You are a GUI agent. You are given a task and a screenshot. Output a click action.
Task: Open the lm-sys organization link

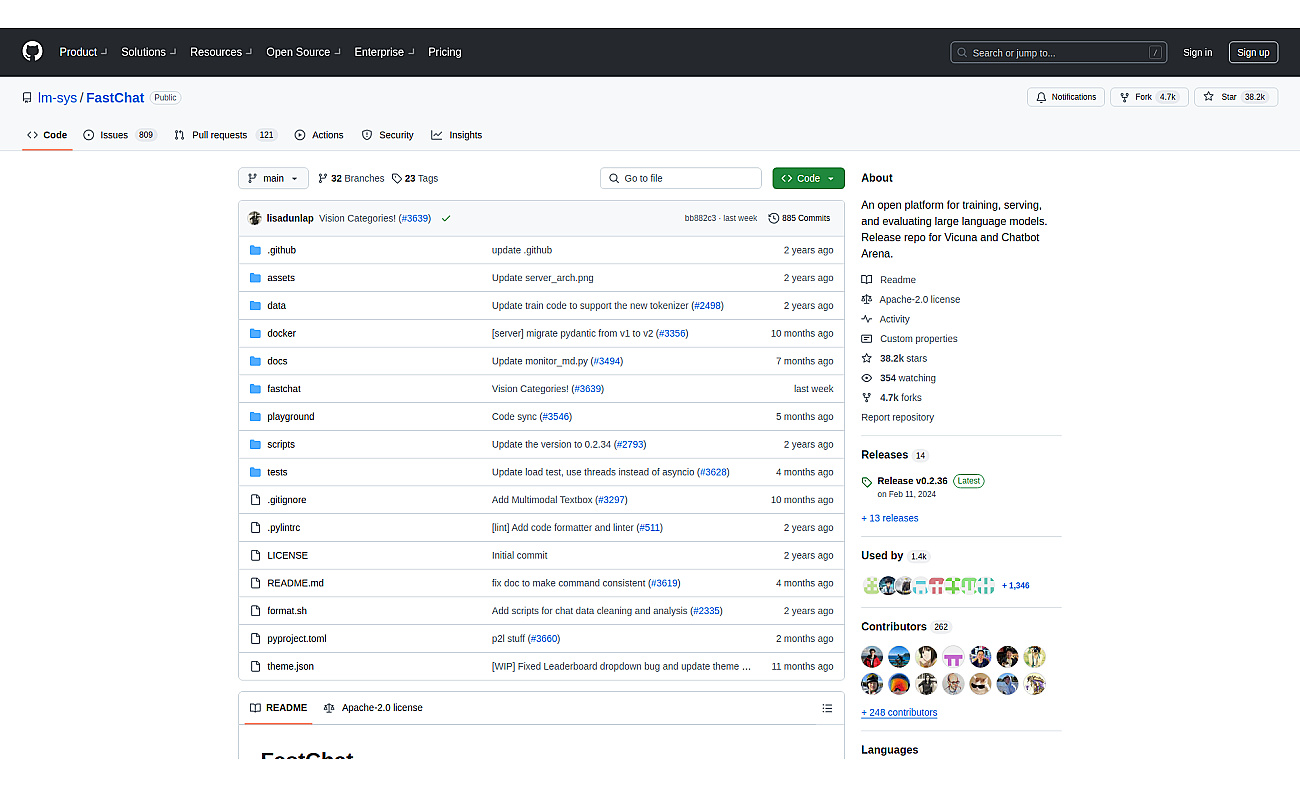coord(57,98)
